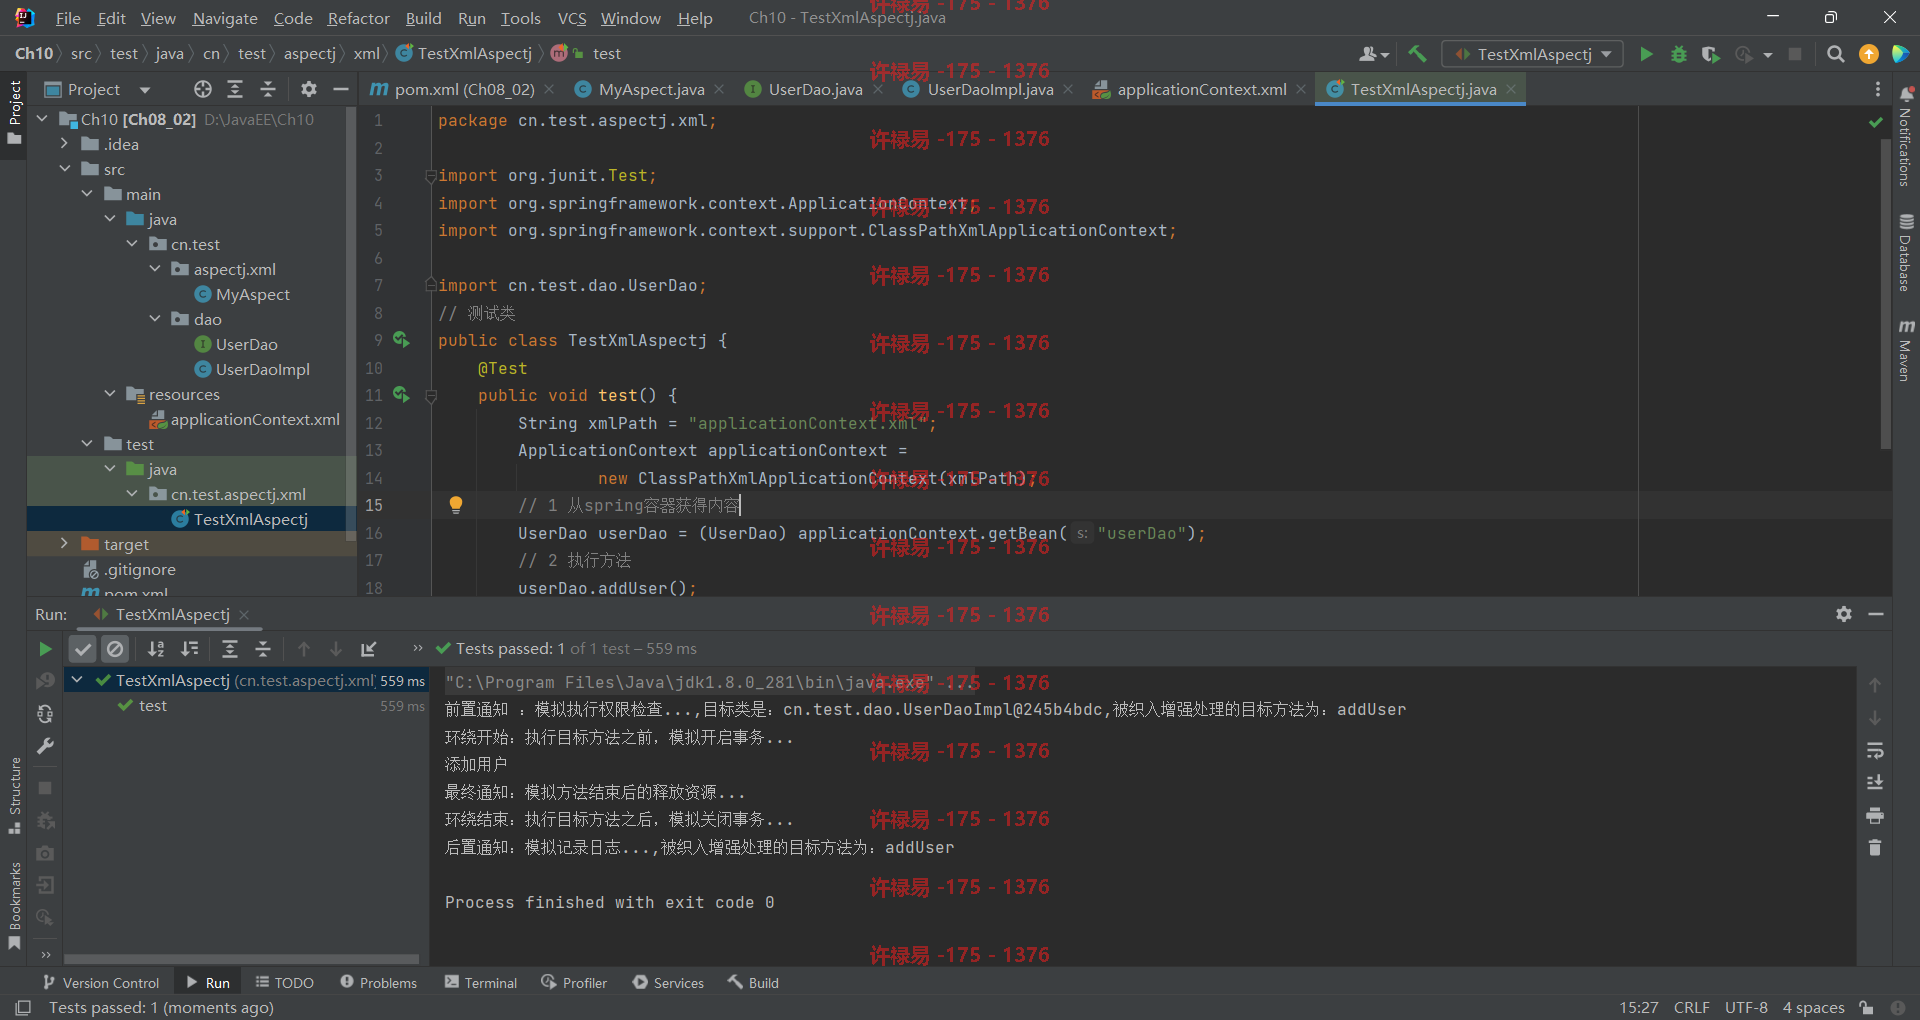Open Project panel settings gear
The width and height of the screenshot is (1920, 1020).
coord(309,89)
